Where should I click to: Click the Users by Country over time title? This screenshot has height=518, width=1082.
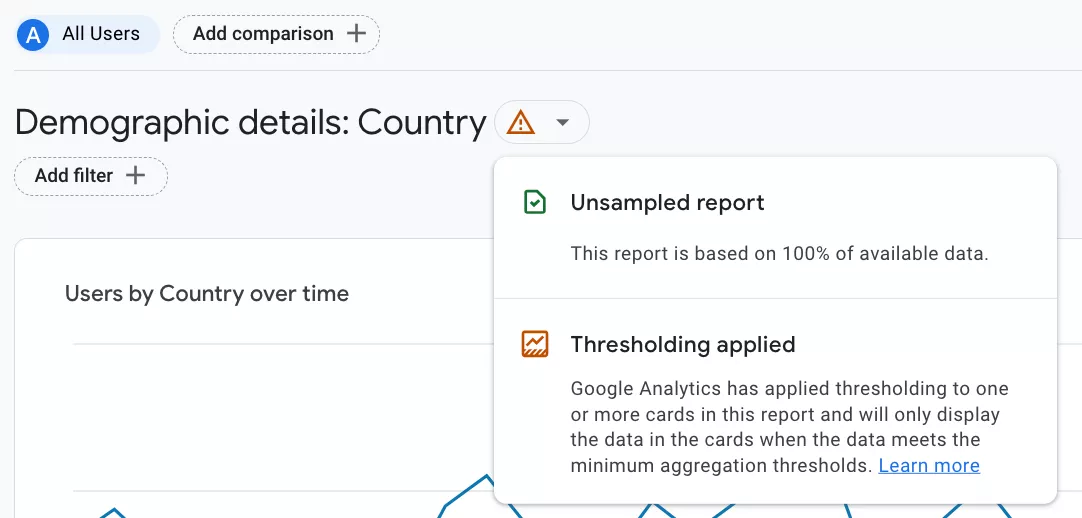click(206, 294)
